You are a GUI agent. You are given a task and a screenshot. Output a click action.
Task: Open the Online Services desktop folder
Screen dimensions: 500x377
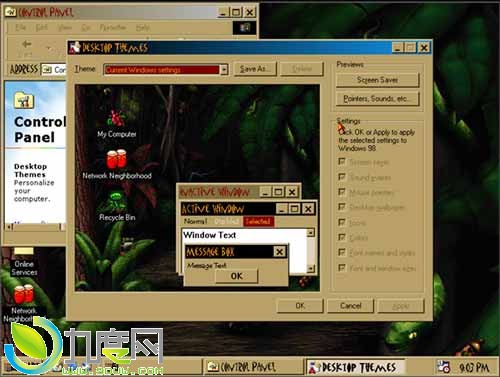tap(24, 251)
